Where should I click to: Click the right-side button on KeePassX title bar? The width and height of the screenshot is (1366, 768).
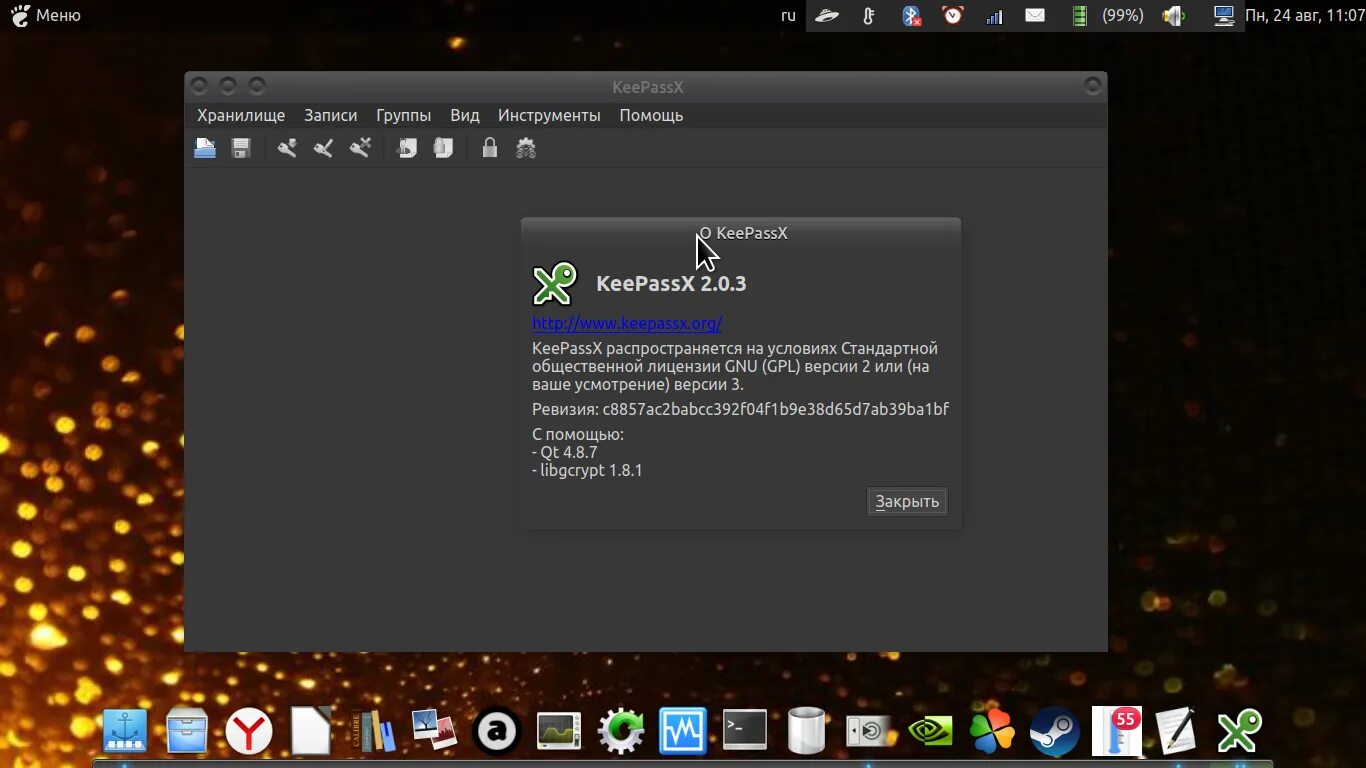(1092, 86)
